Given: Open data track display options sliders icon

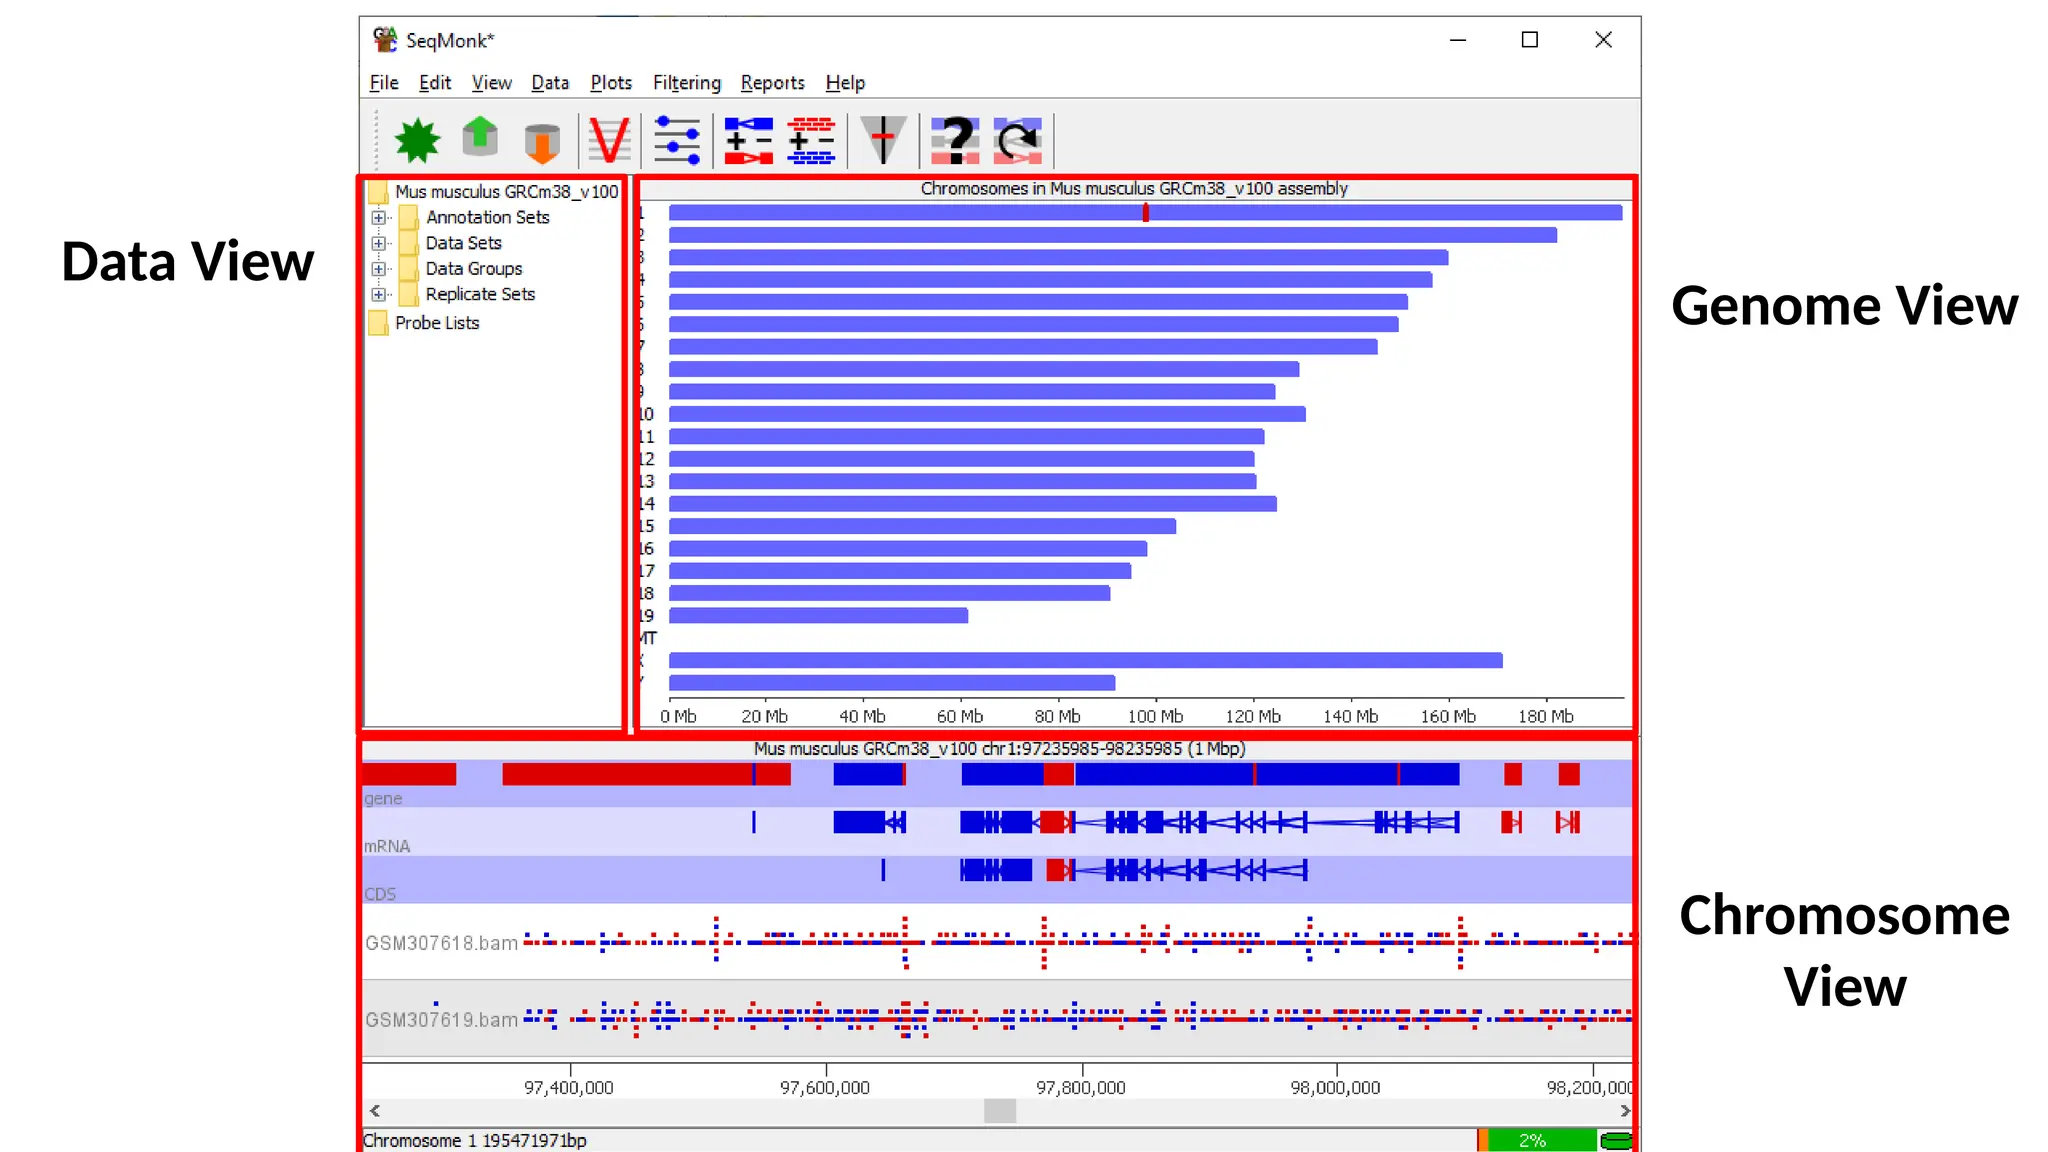Looking at the screenshot, I should 677,140.
